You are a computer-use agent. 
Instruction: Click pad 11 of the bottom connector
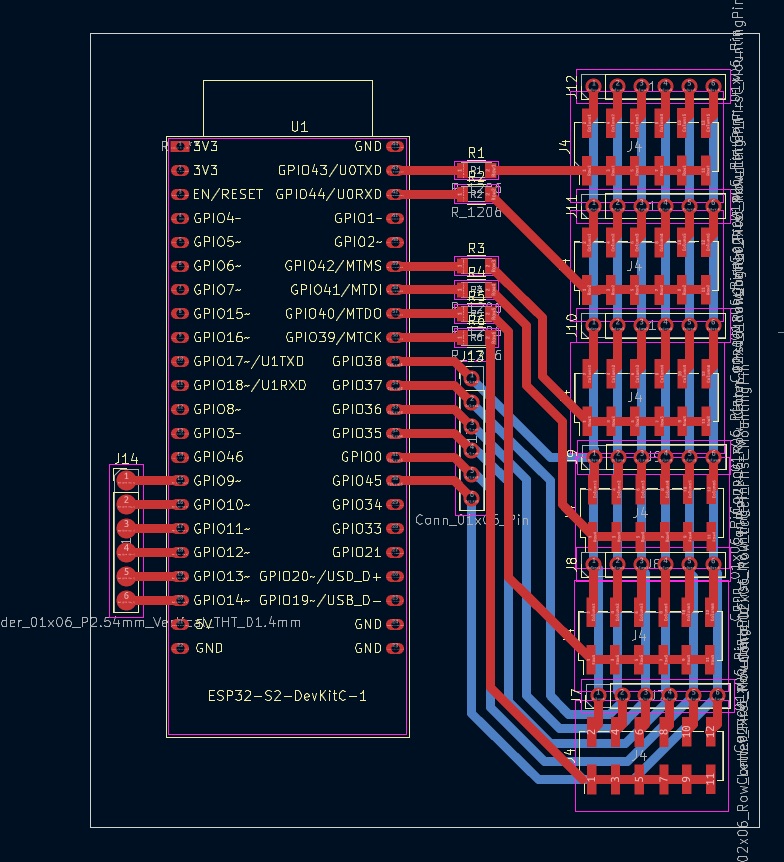click(x=710, y=780)
